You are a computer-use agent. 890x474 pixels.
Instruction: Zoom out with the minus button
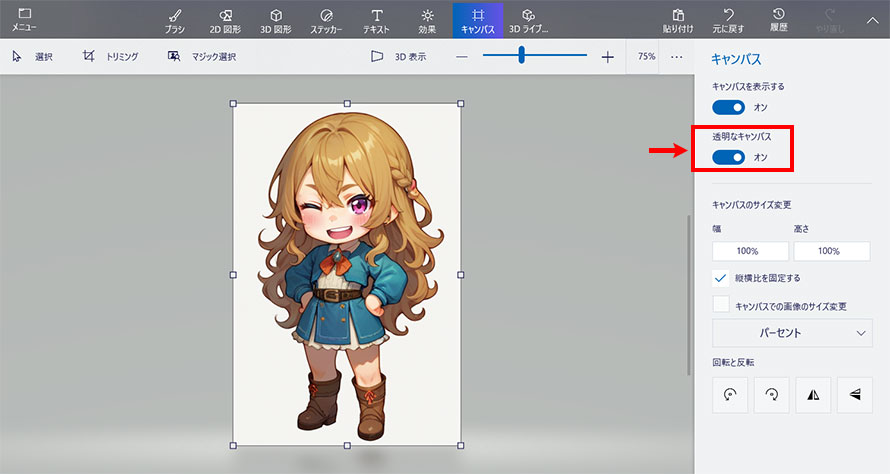(462, 57)
